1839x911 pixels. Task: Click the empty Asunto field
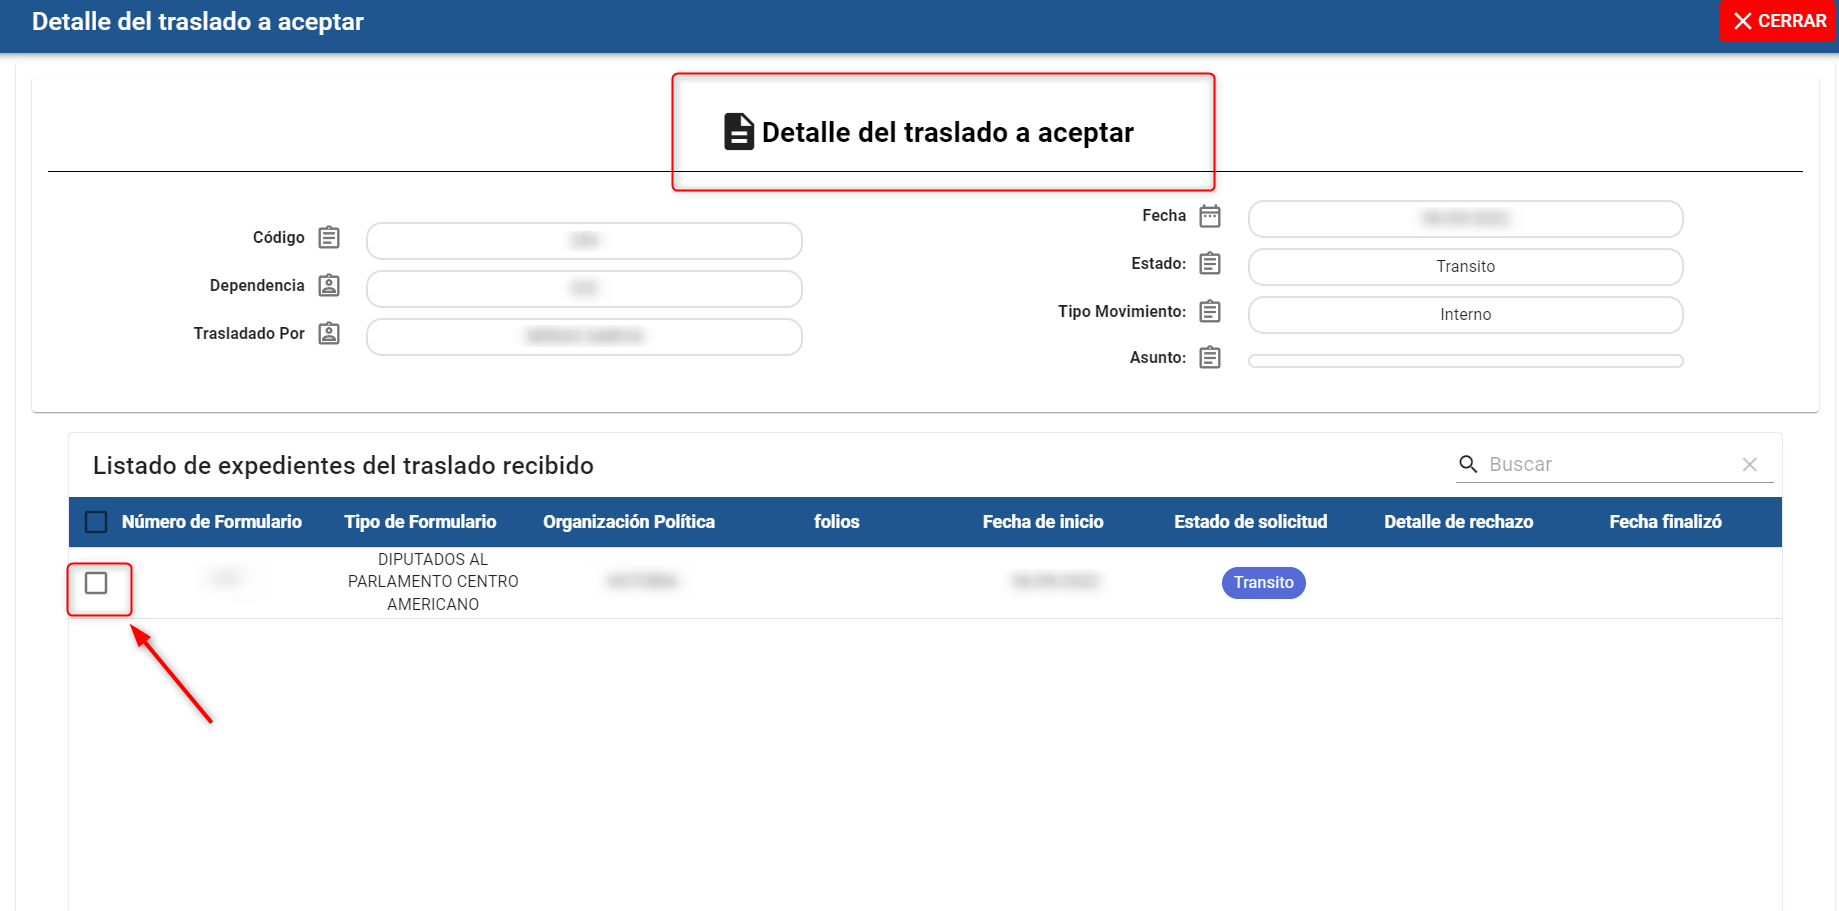click(1465, 361)
